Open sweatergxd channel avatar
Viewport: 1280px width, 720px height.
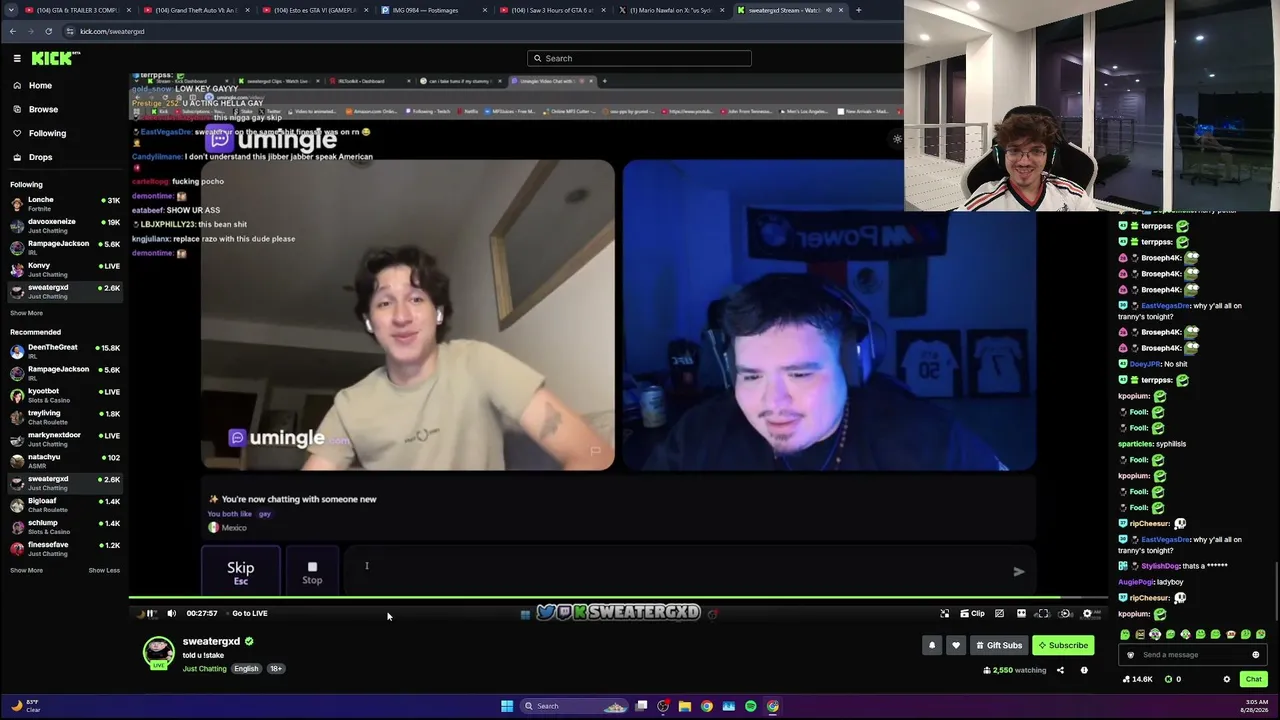[158, 652]
